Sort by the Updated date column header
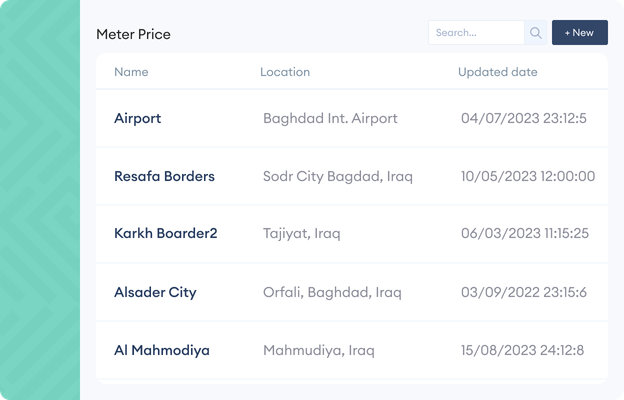 (x=497, y=72)
